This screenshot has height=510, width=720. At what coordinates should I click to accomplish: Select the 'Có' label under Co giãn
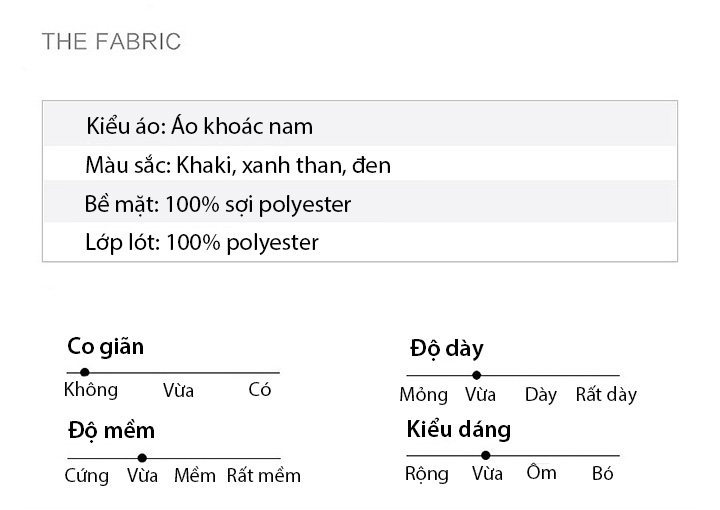(260, 389)
